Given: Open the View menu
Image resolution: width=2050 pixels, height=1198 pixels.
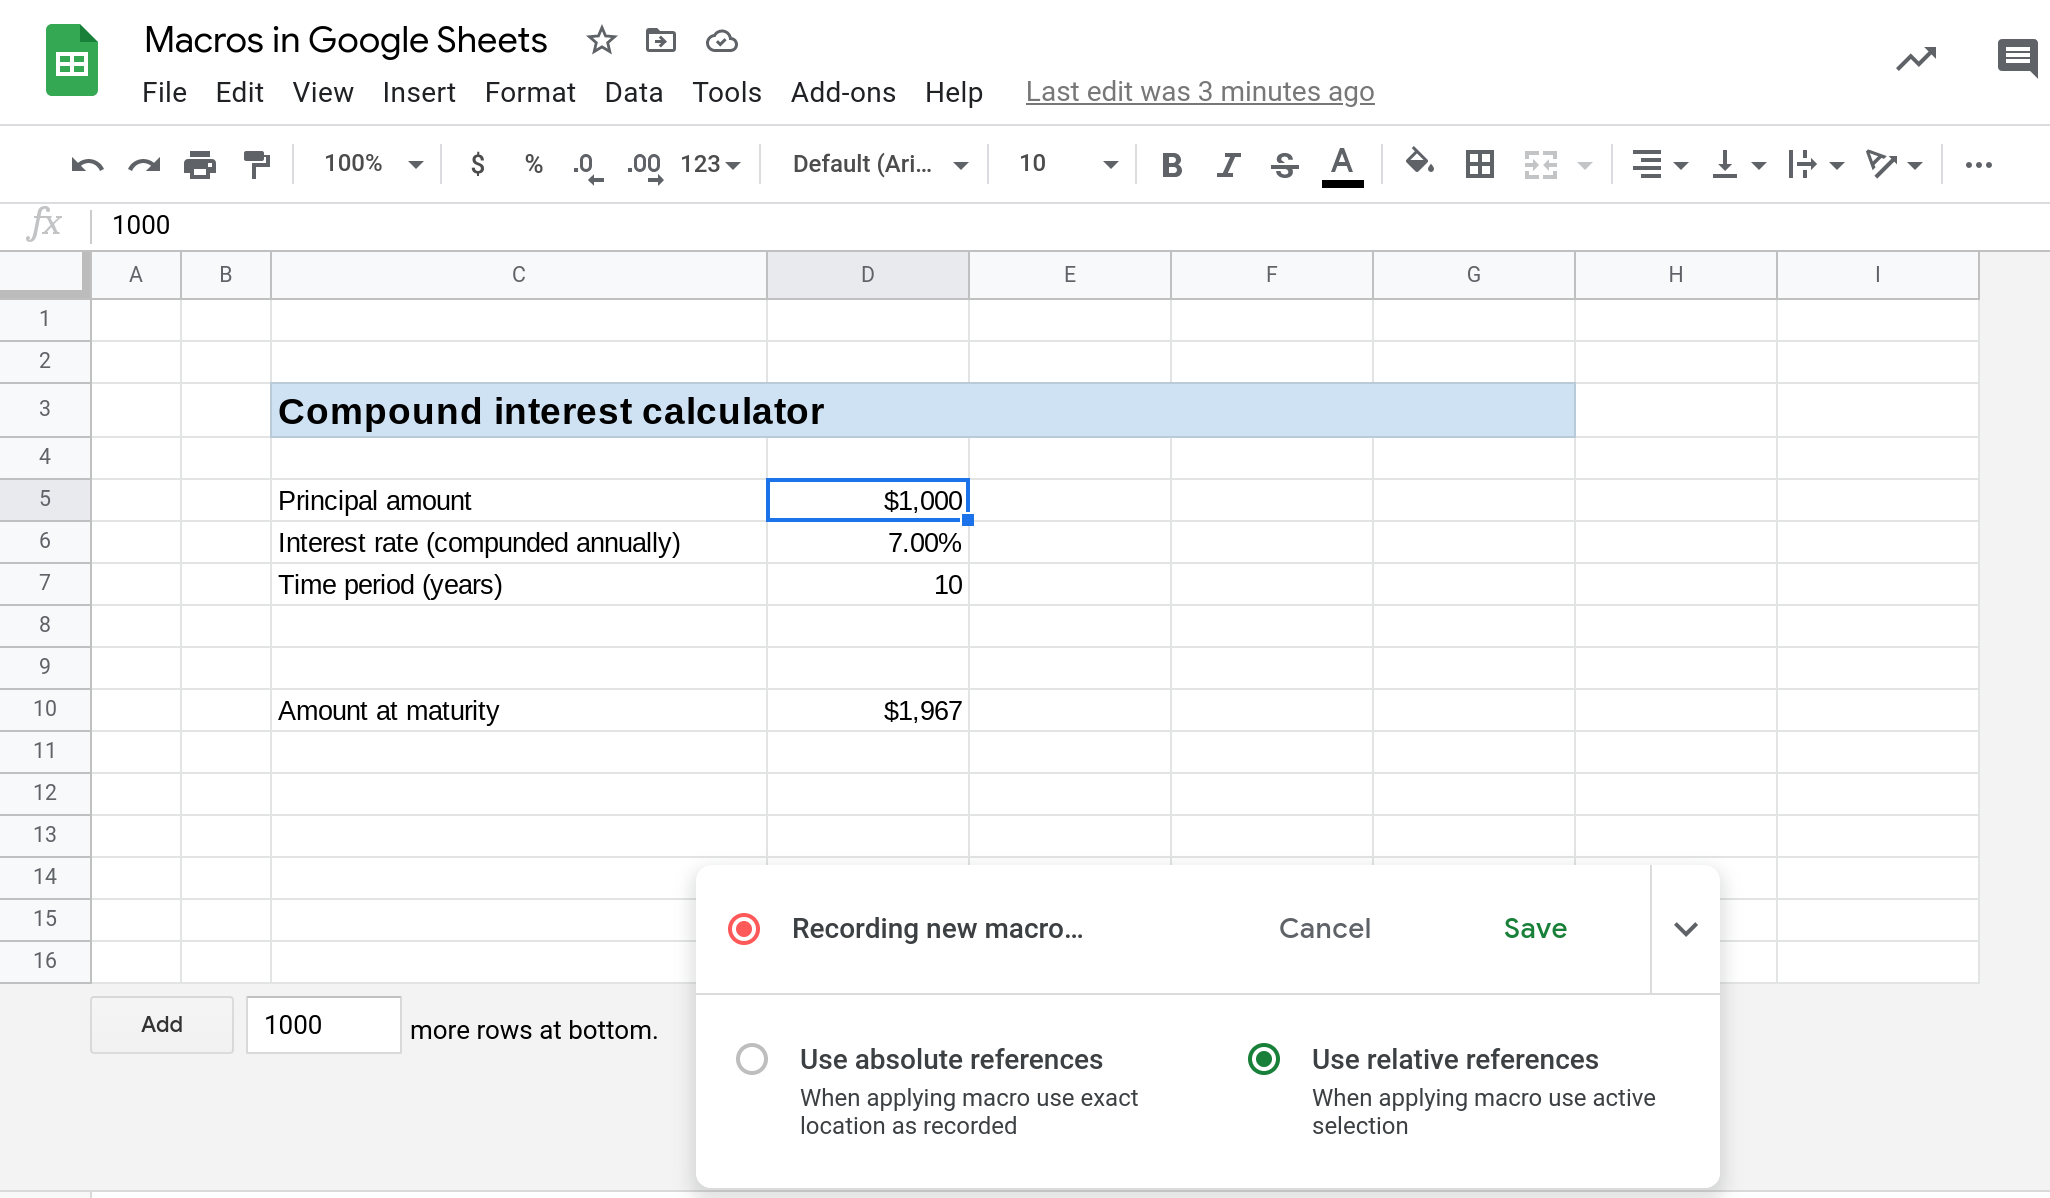Looking at the screenshot, I should click(x=322, y=92).
